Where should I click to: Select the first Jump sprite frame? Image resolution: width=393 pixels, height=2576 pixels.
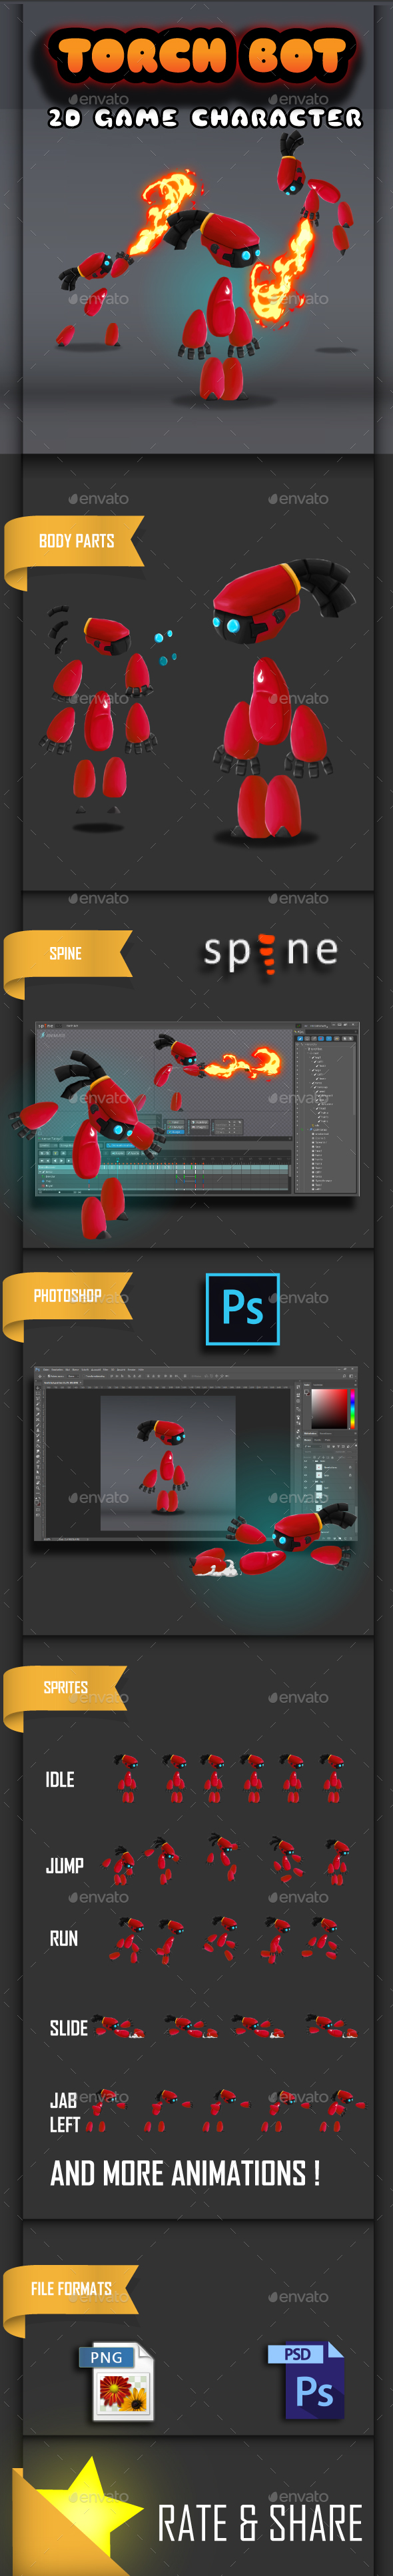pos(120,1864)
